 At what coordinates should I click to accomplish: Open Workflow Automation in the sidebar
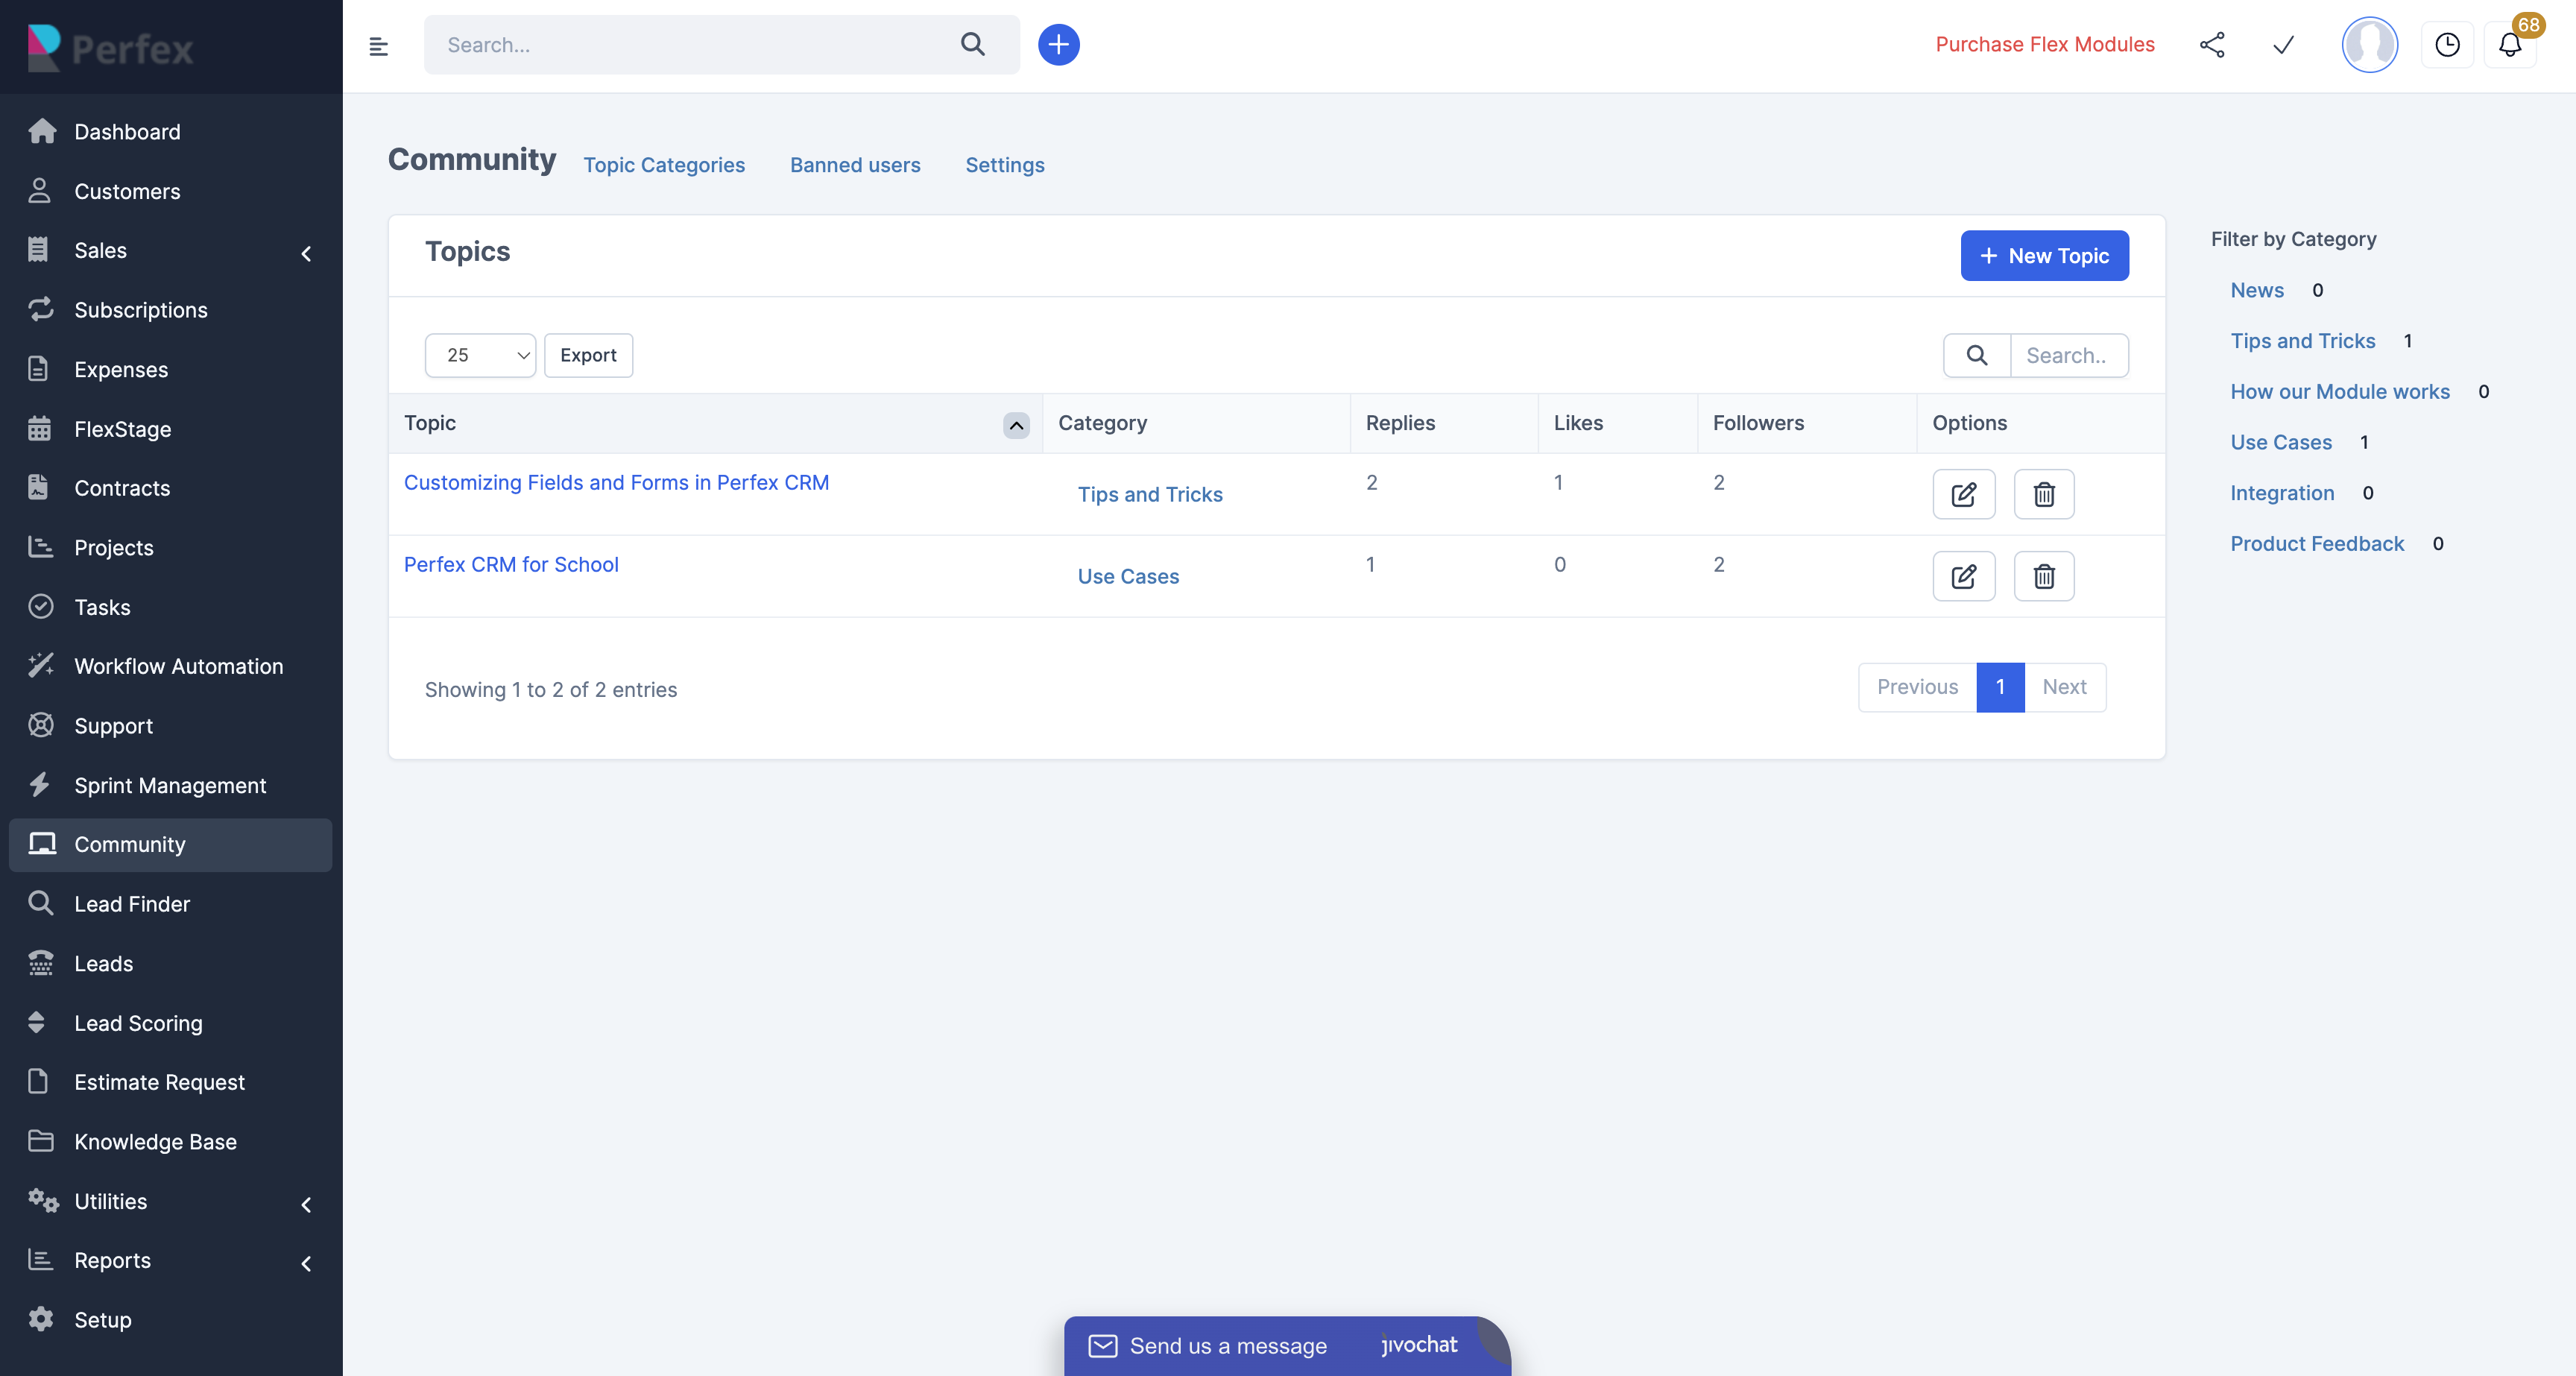coord(178,666)
